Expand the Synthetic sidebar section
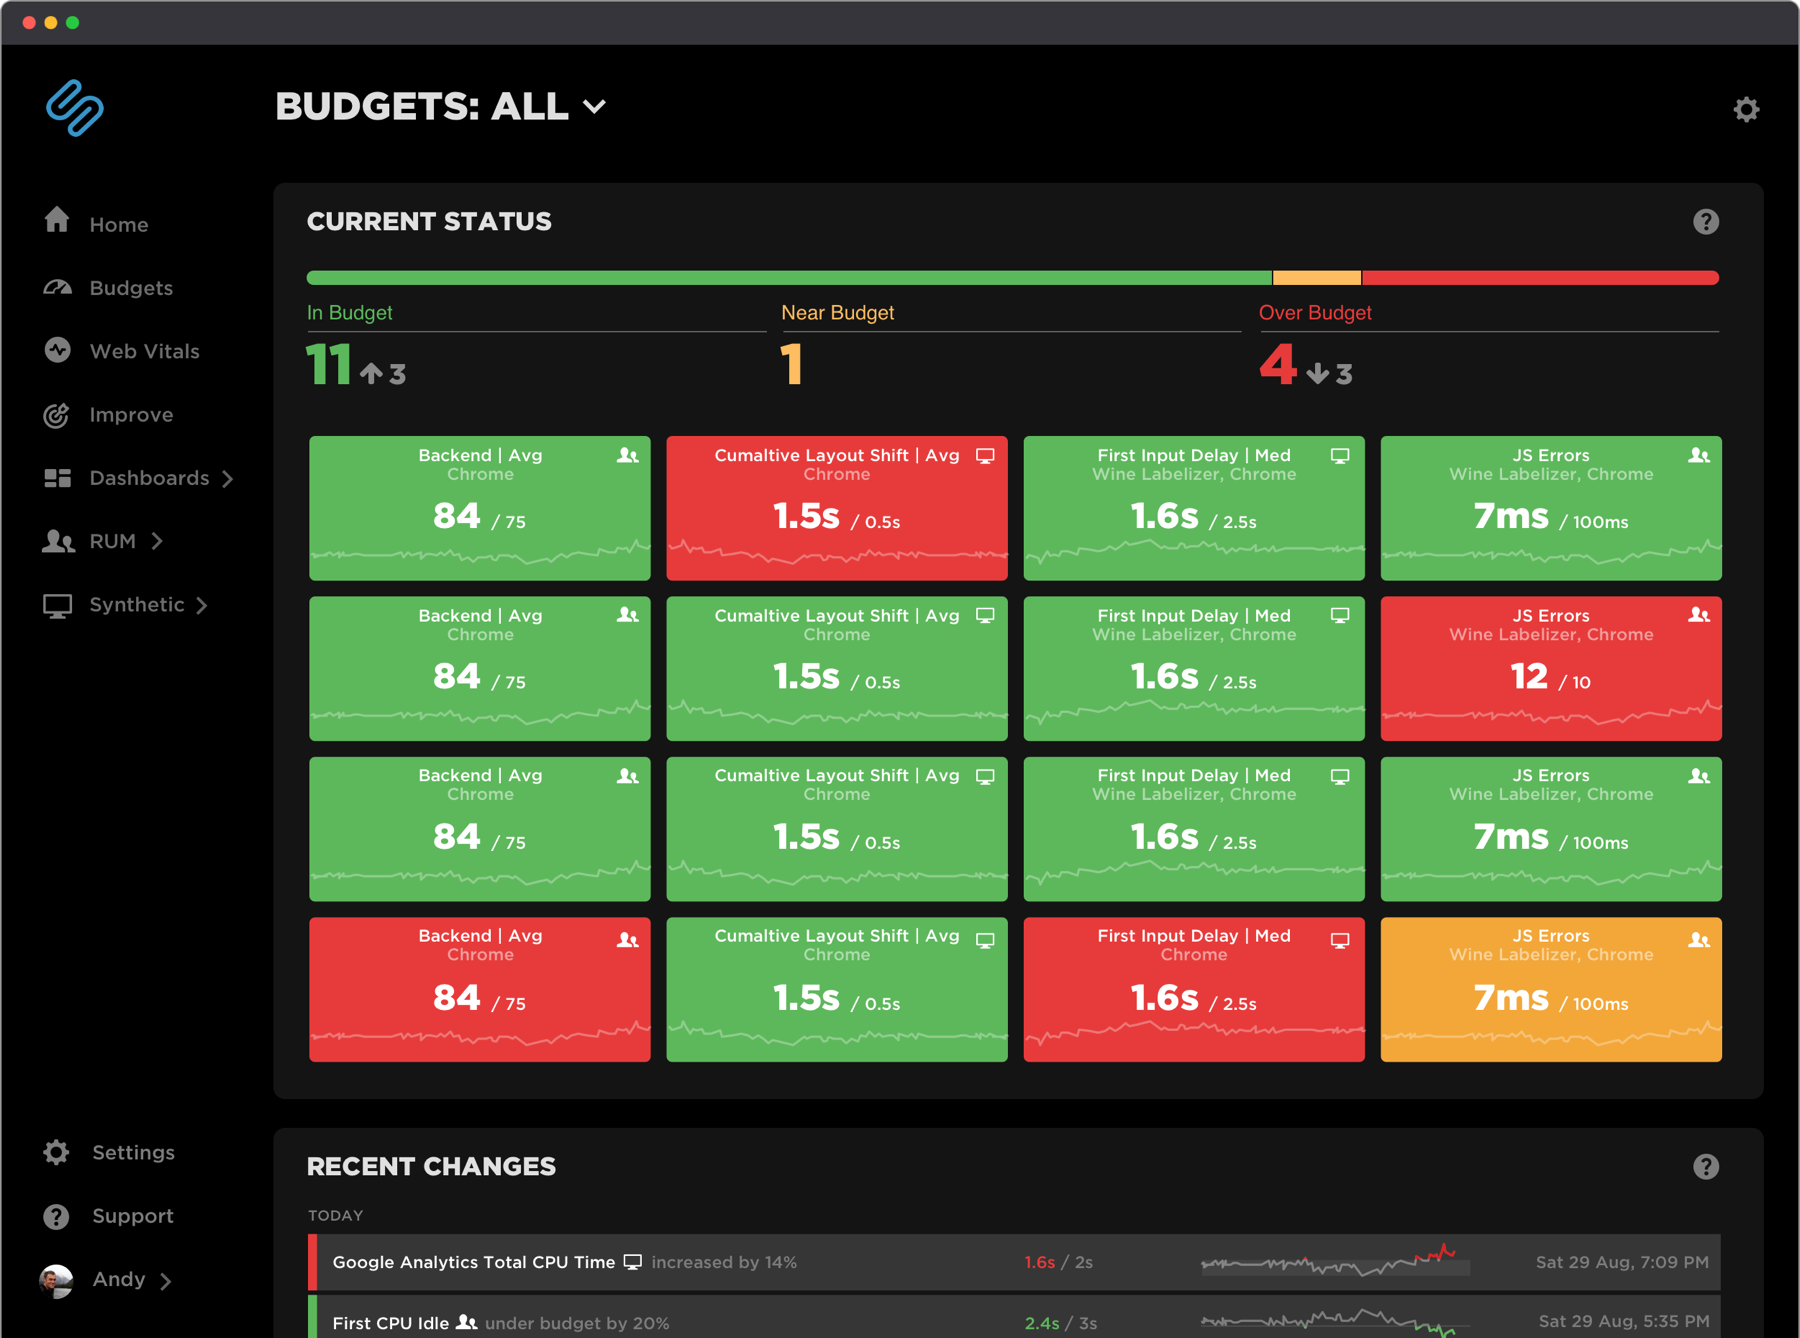Screen dimensions: 1800x1338 203,605
